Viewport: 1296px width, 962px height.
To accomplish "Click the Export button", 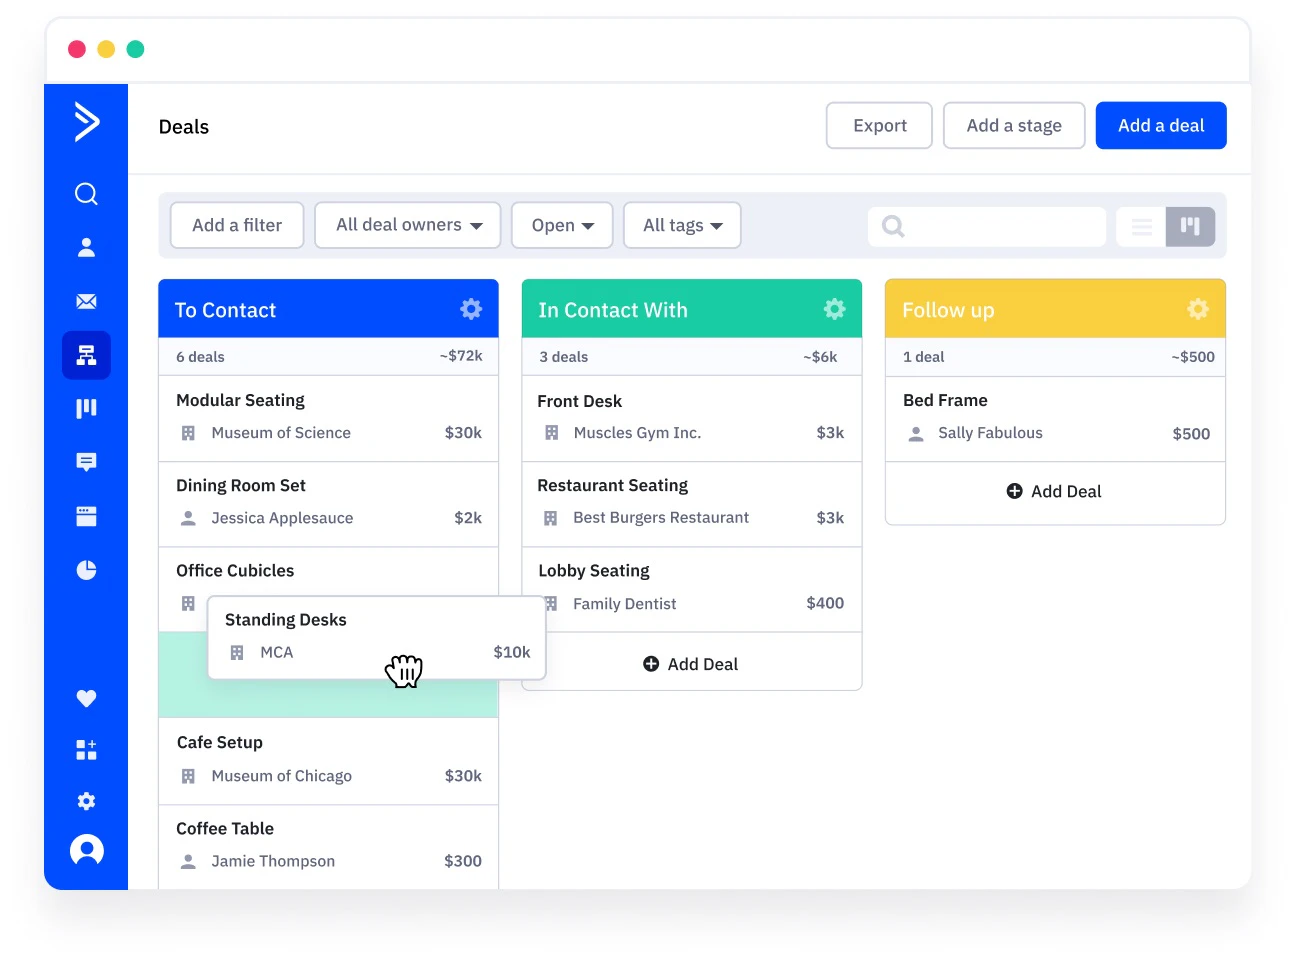I will [x=879, y=126].
